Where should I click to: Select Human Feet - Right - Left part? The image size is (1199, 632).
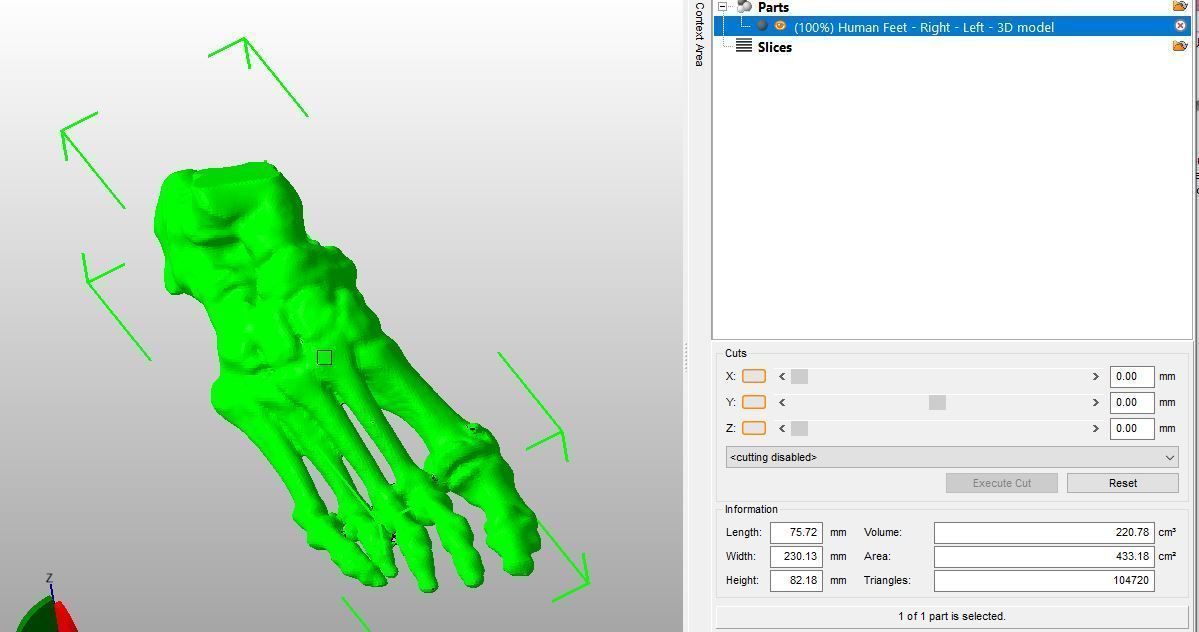pyautogui.click(x=951, y=27)
